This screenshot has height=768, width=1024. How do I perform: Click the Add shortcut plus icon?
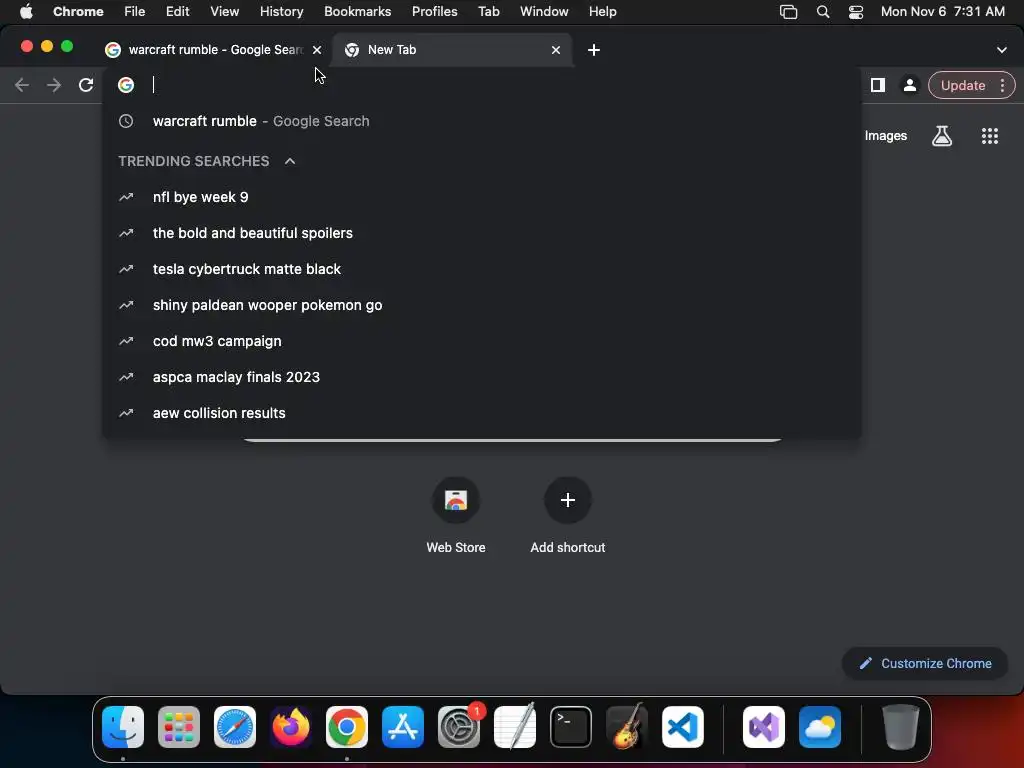coord(568,500)
